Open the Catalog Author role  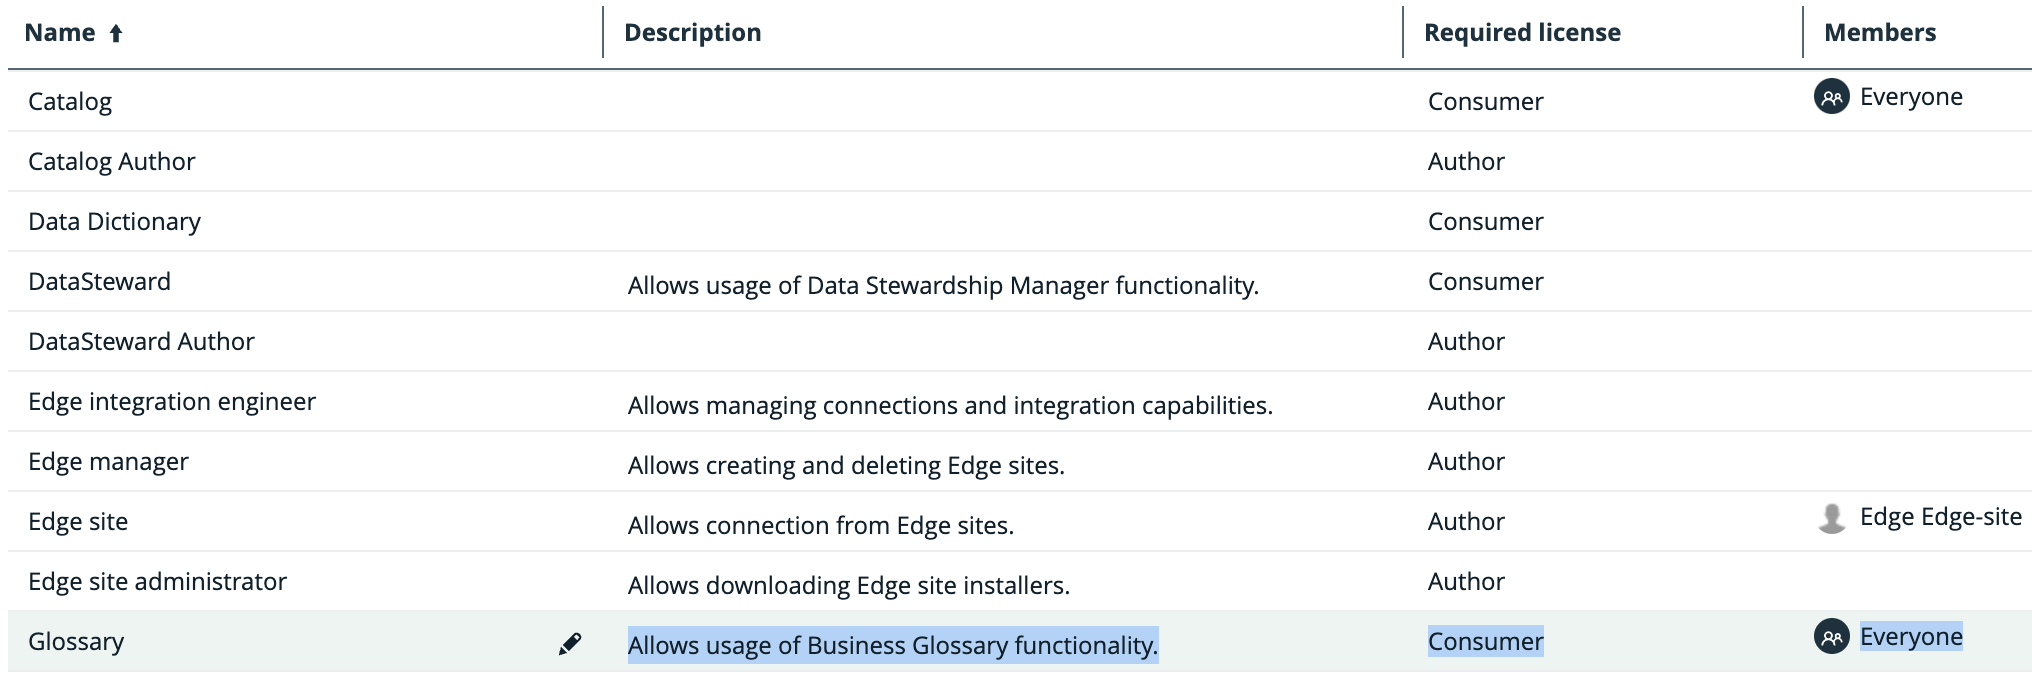[x=112, y=161]
